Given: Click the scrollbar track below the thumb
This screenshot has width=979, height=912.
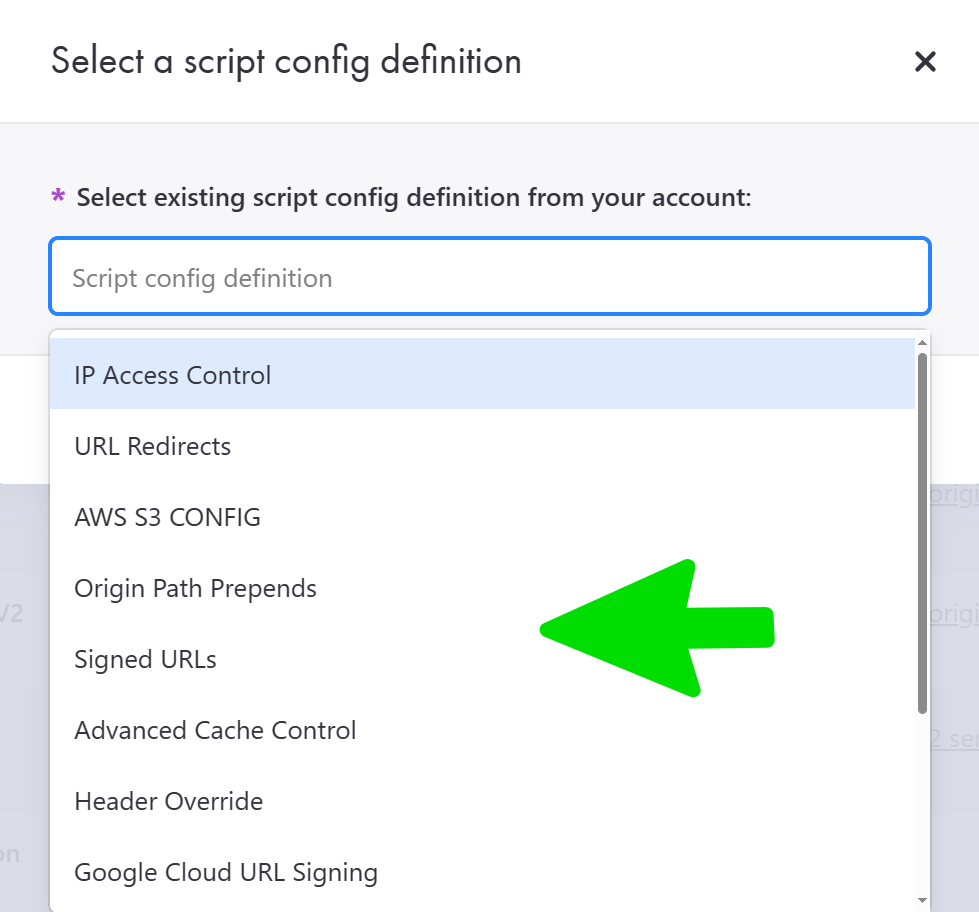Looking at the screenshot, I should pyautogui.click(x=922, y=800).
